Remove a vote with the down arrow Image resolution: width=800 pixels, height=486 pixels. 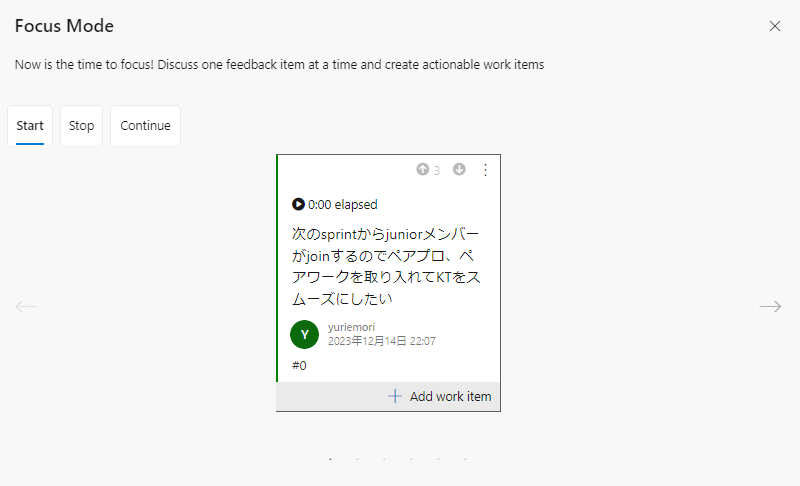pyautogui.click(x=459, y=169)
